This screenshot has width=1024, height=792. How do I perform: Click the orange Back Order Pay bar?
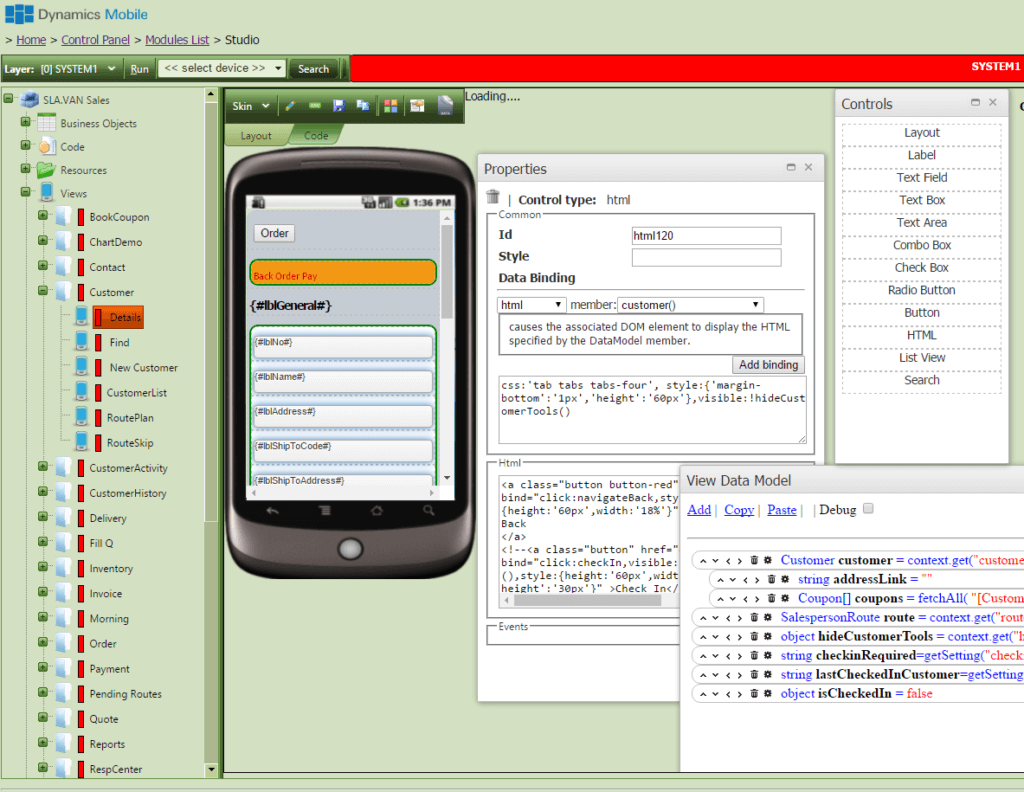[x=343, y=273]
